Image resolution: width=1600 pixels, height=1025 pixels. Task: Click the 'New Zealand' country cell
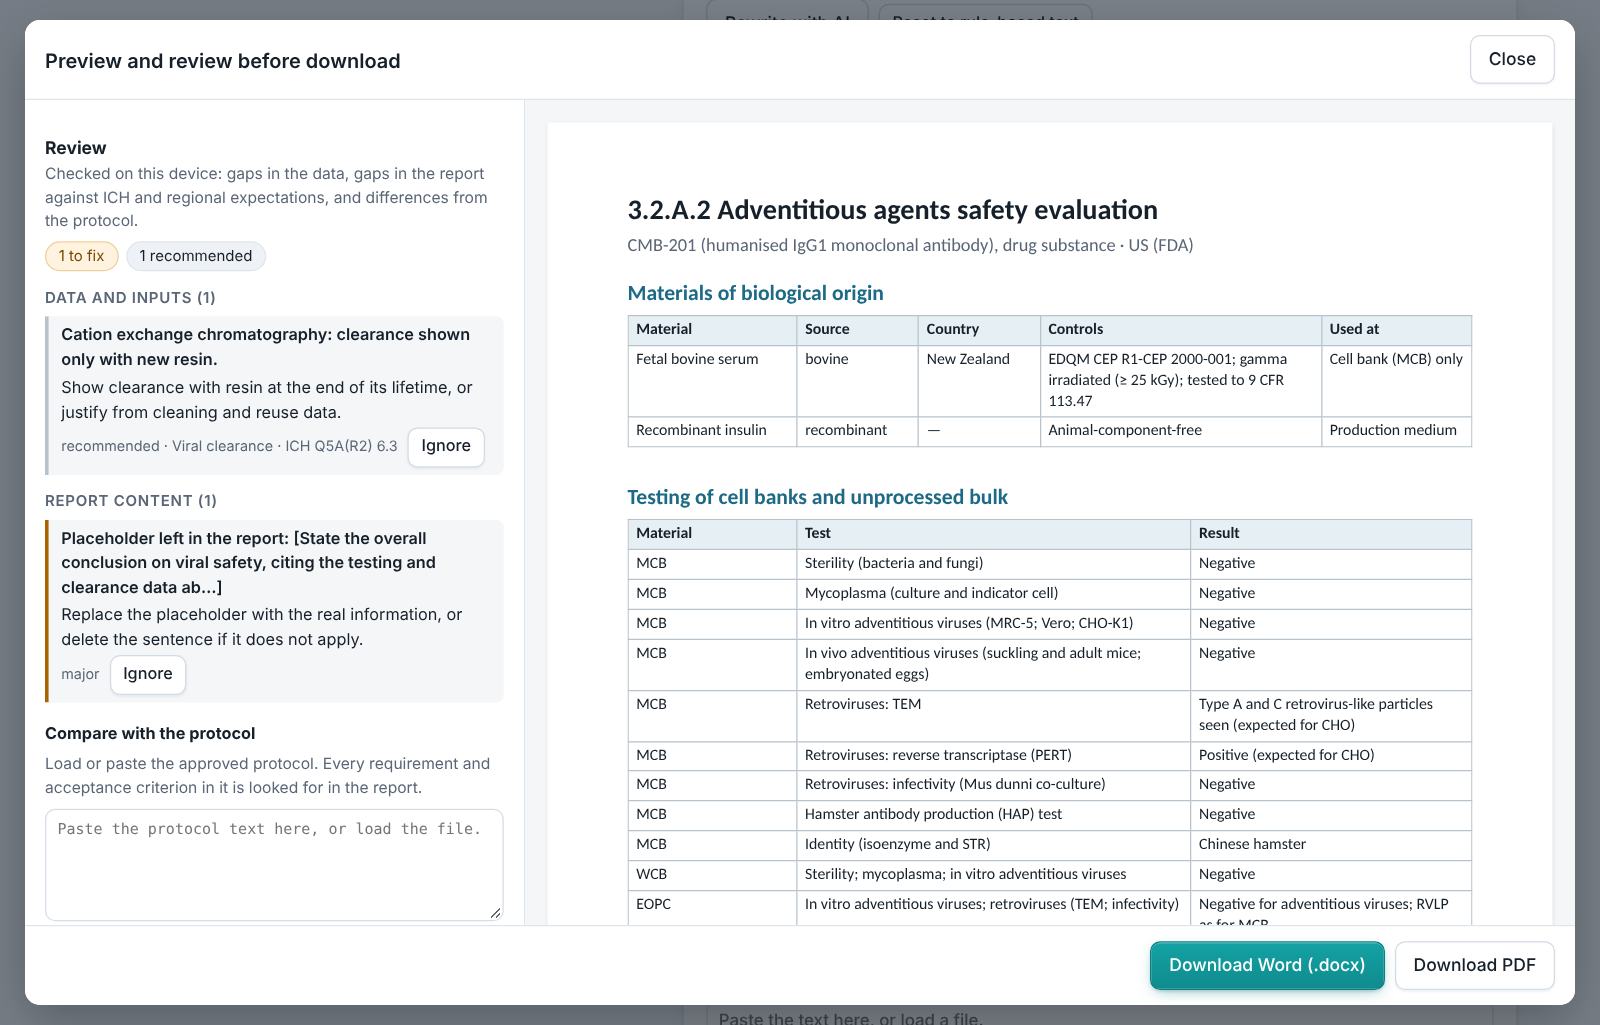979,380
